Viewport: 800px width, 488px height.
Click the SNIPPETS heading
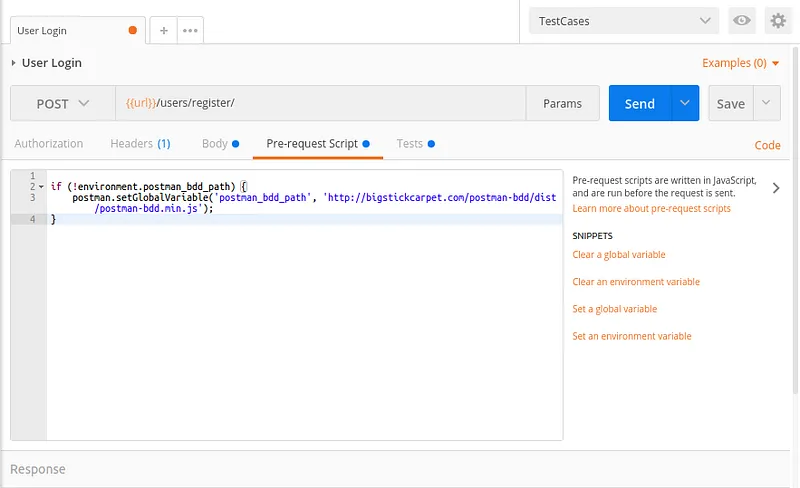coord(592,236)
